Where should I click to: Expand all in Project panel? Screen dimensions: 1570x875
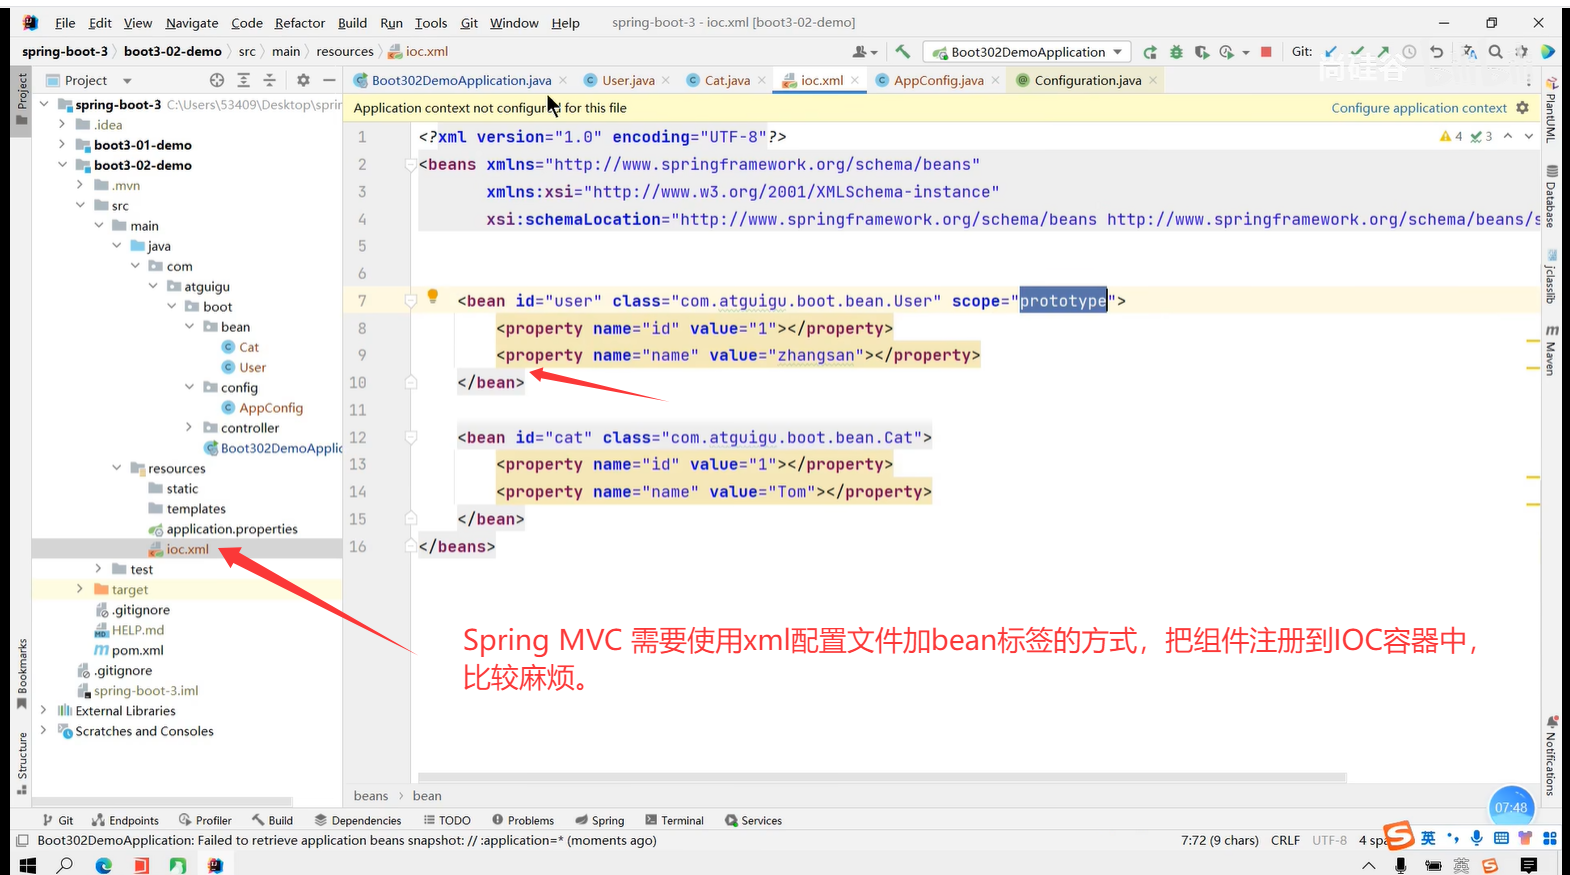[x=243, y=80]
